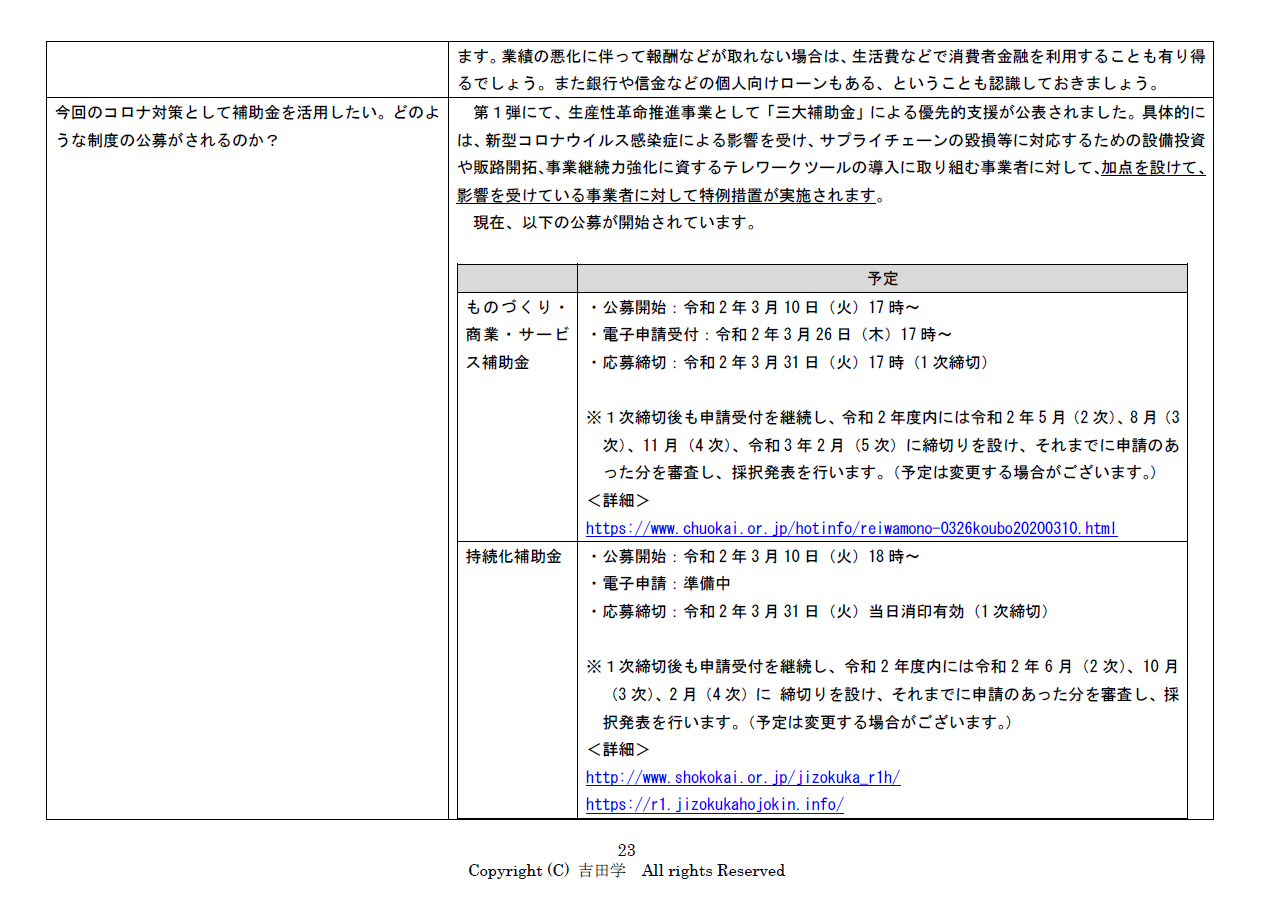The image size is (1266, 908).
Task: Click the 電子申請受付 3月26日 line
Action: click(x=768, y=335)
